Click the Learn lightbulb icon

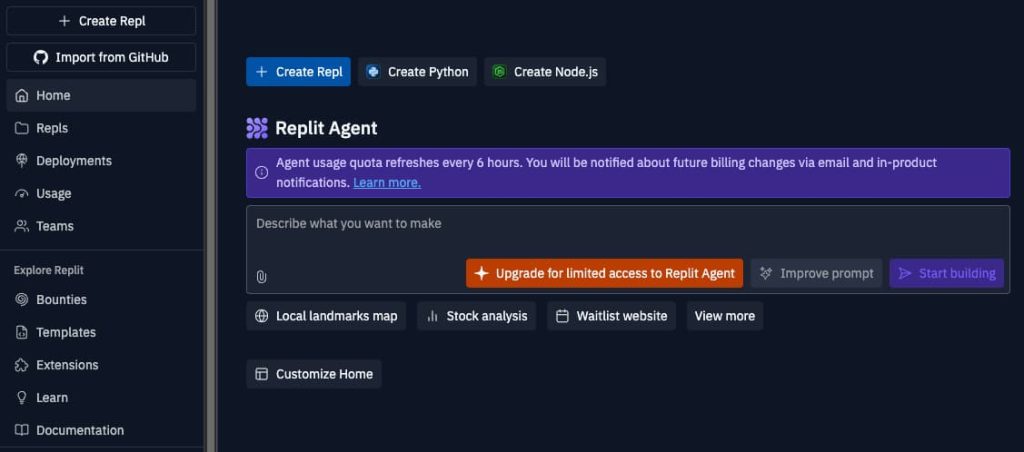tap(22, 398)
